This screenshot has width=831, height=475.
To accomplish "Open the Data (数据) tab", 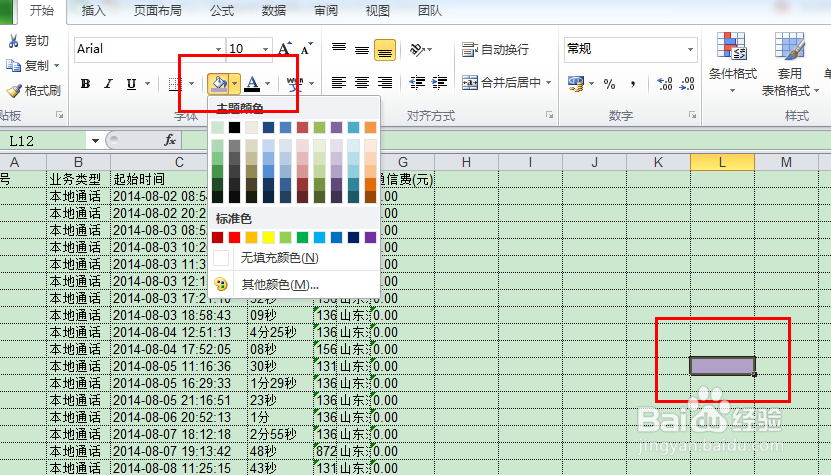I will [274, 11].
